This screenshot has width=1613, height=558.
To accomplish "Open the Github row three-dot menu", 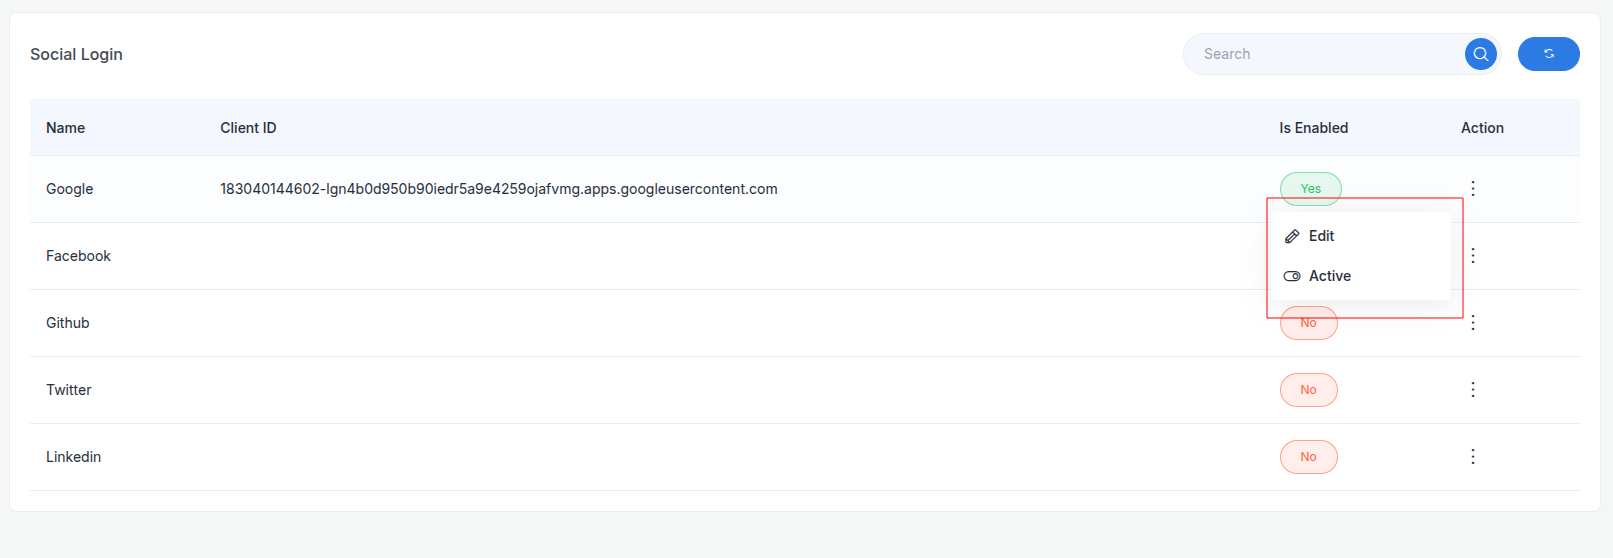I will 1472,323.
